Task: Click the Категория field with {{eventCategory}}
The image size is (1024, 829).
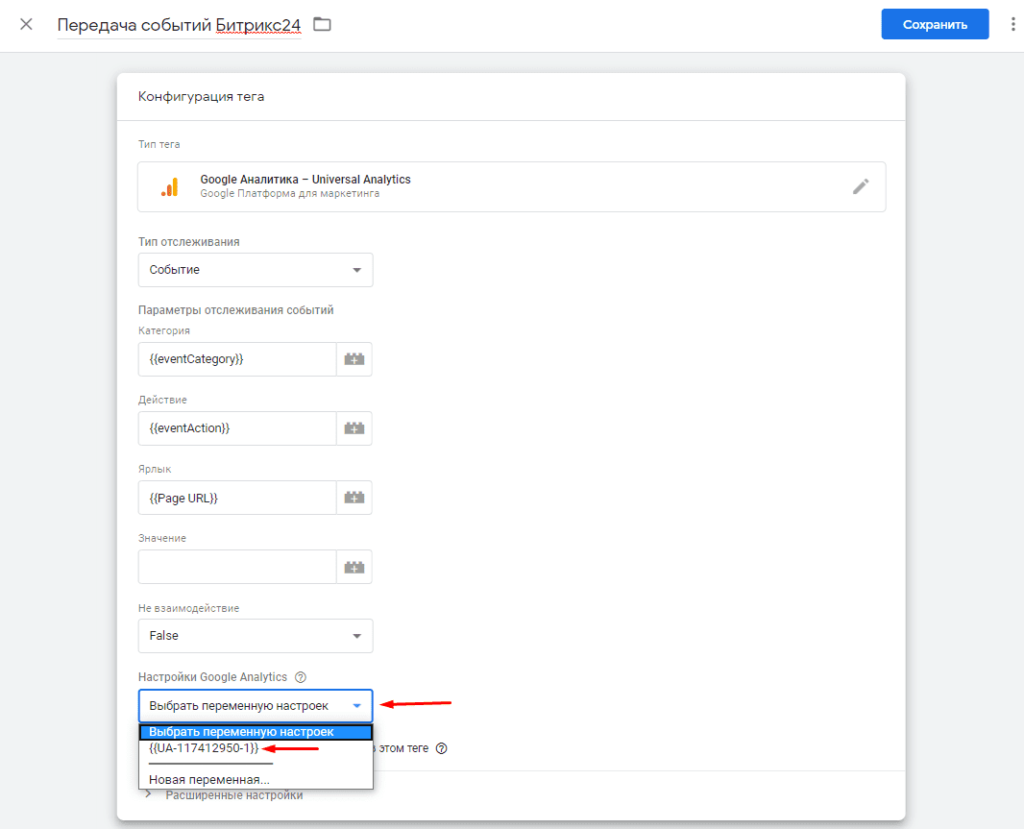Action: coord(237,359)
